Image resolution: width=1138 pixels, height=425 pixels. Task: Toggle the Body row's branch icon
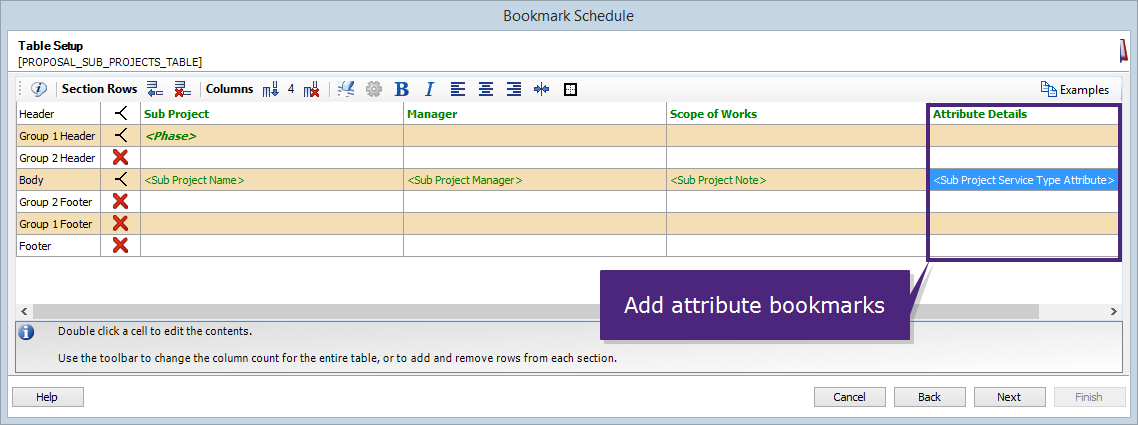(x=120, y=180)
